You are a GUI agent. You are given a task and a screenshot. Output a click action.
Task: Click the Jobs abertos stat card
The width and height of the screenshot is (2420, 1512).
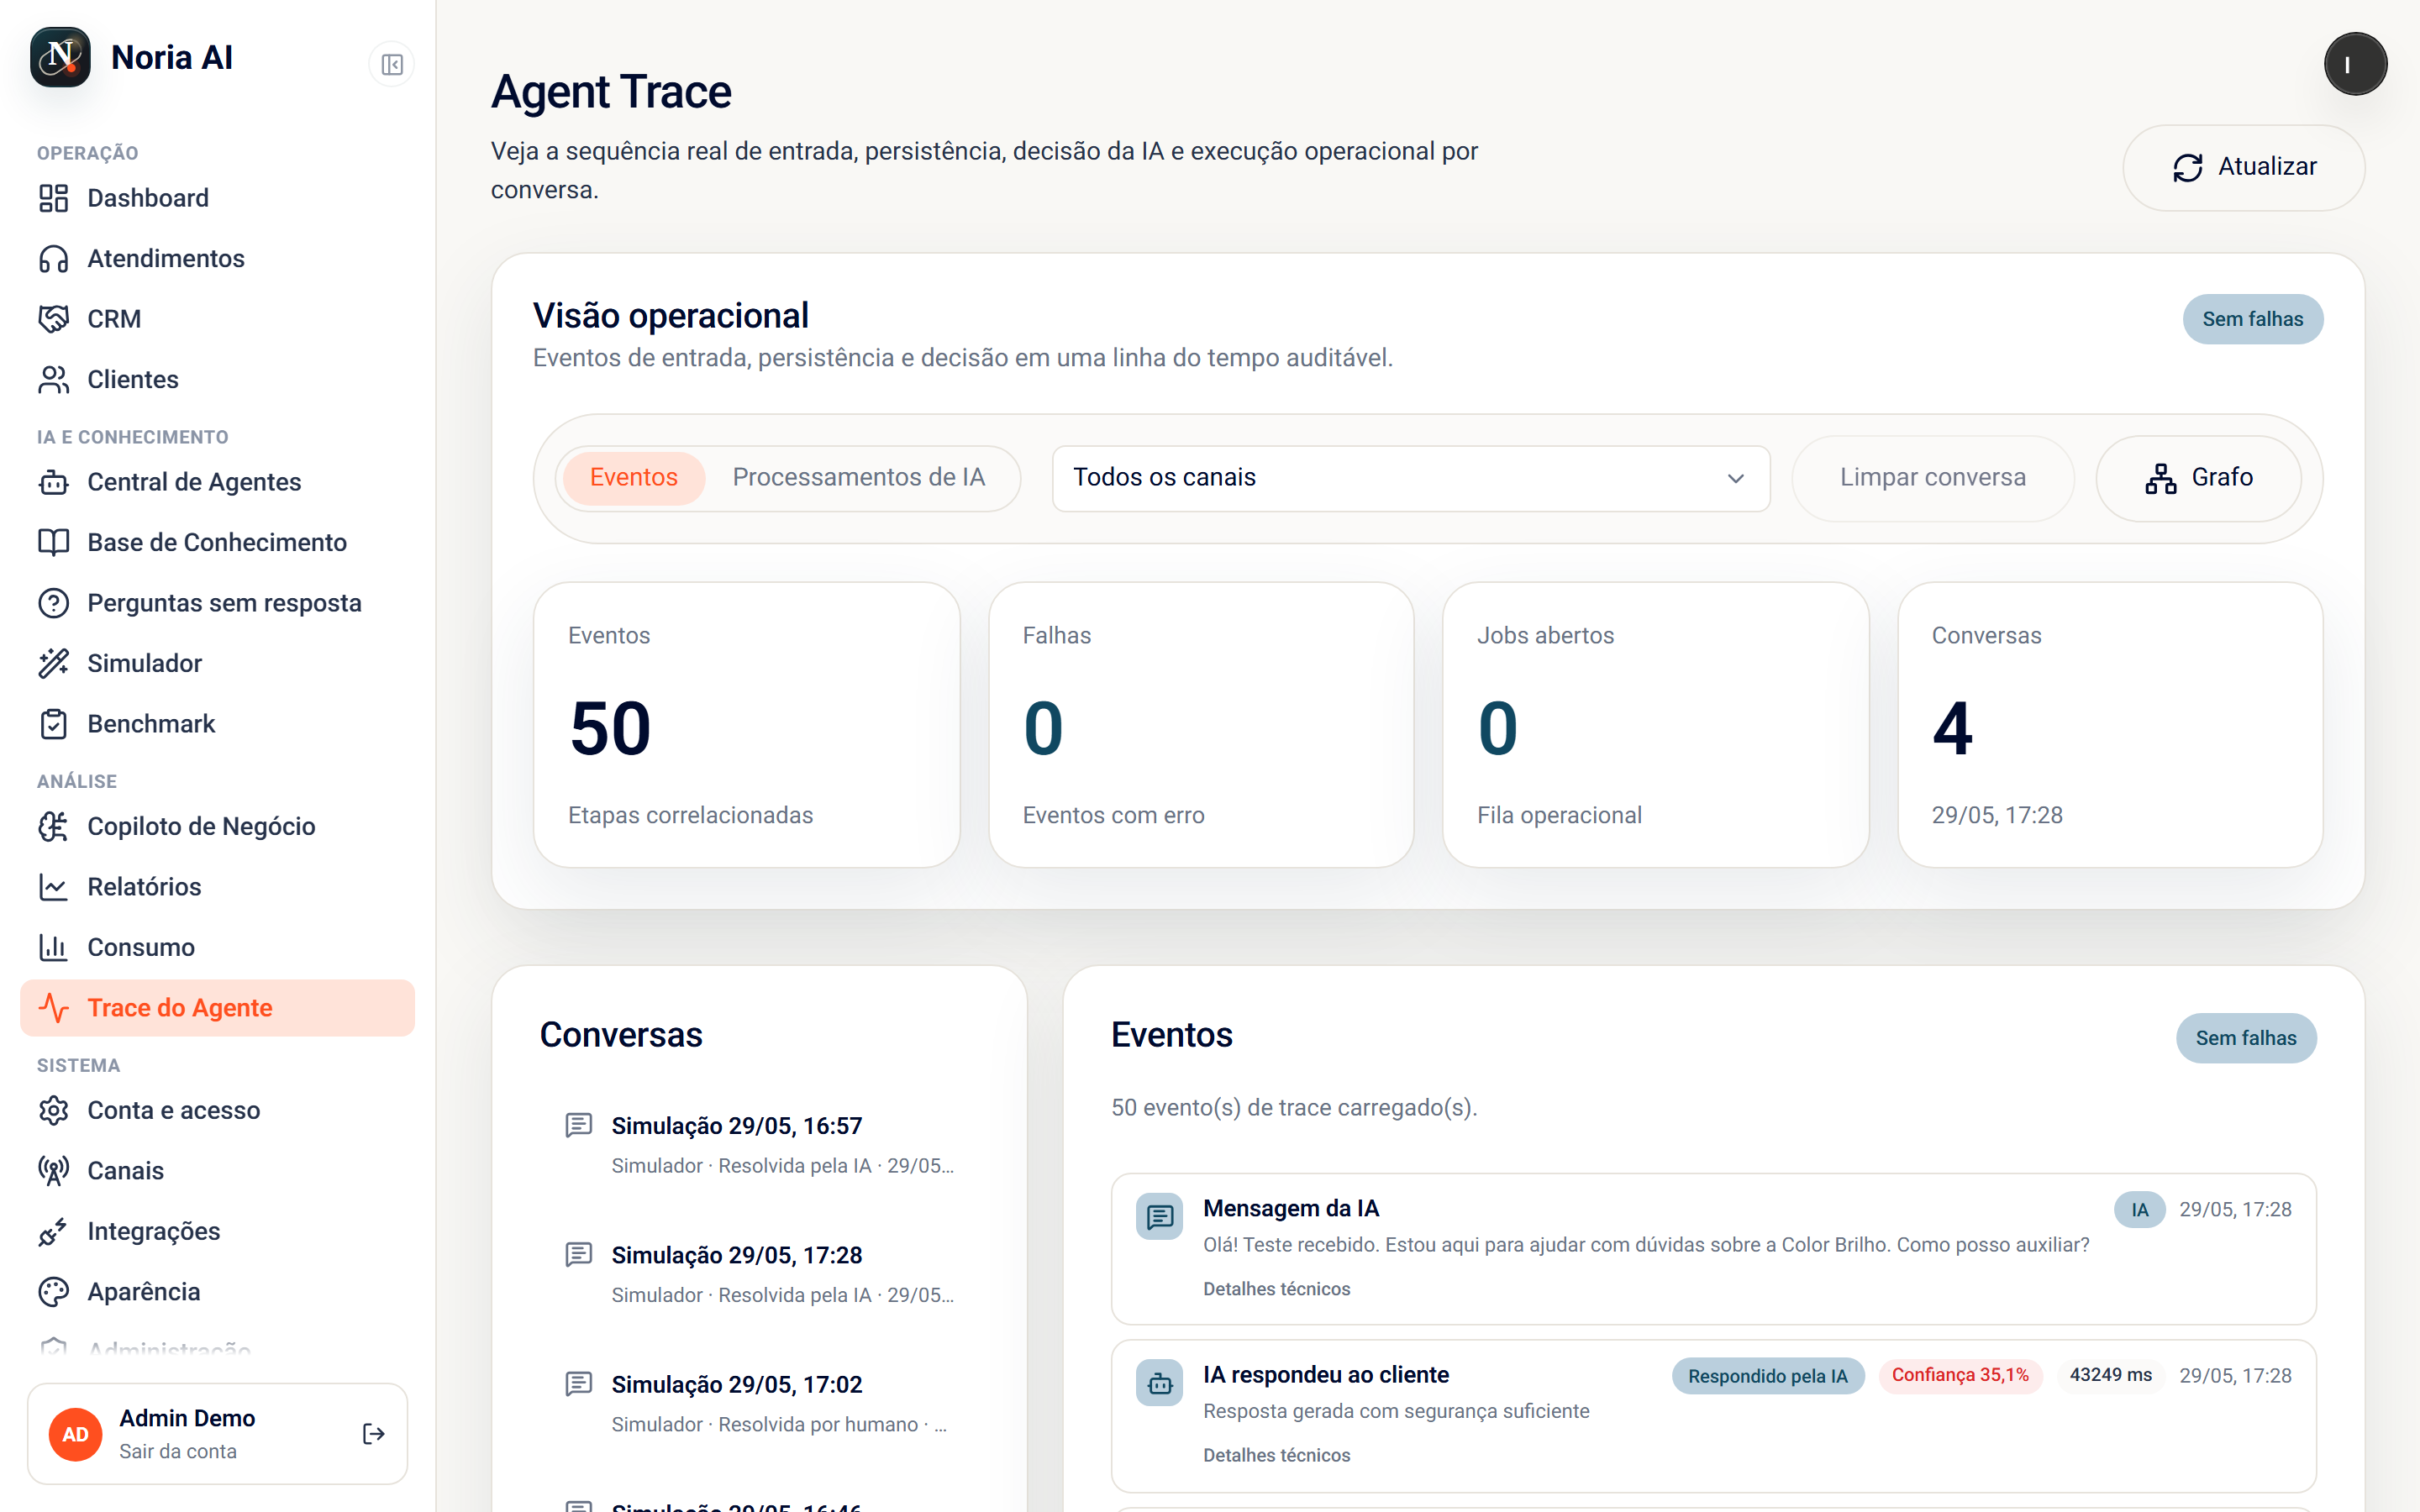pos(1655,725)
